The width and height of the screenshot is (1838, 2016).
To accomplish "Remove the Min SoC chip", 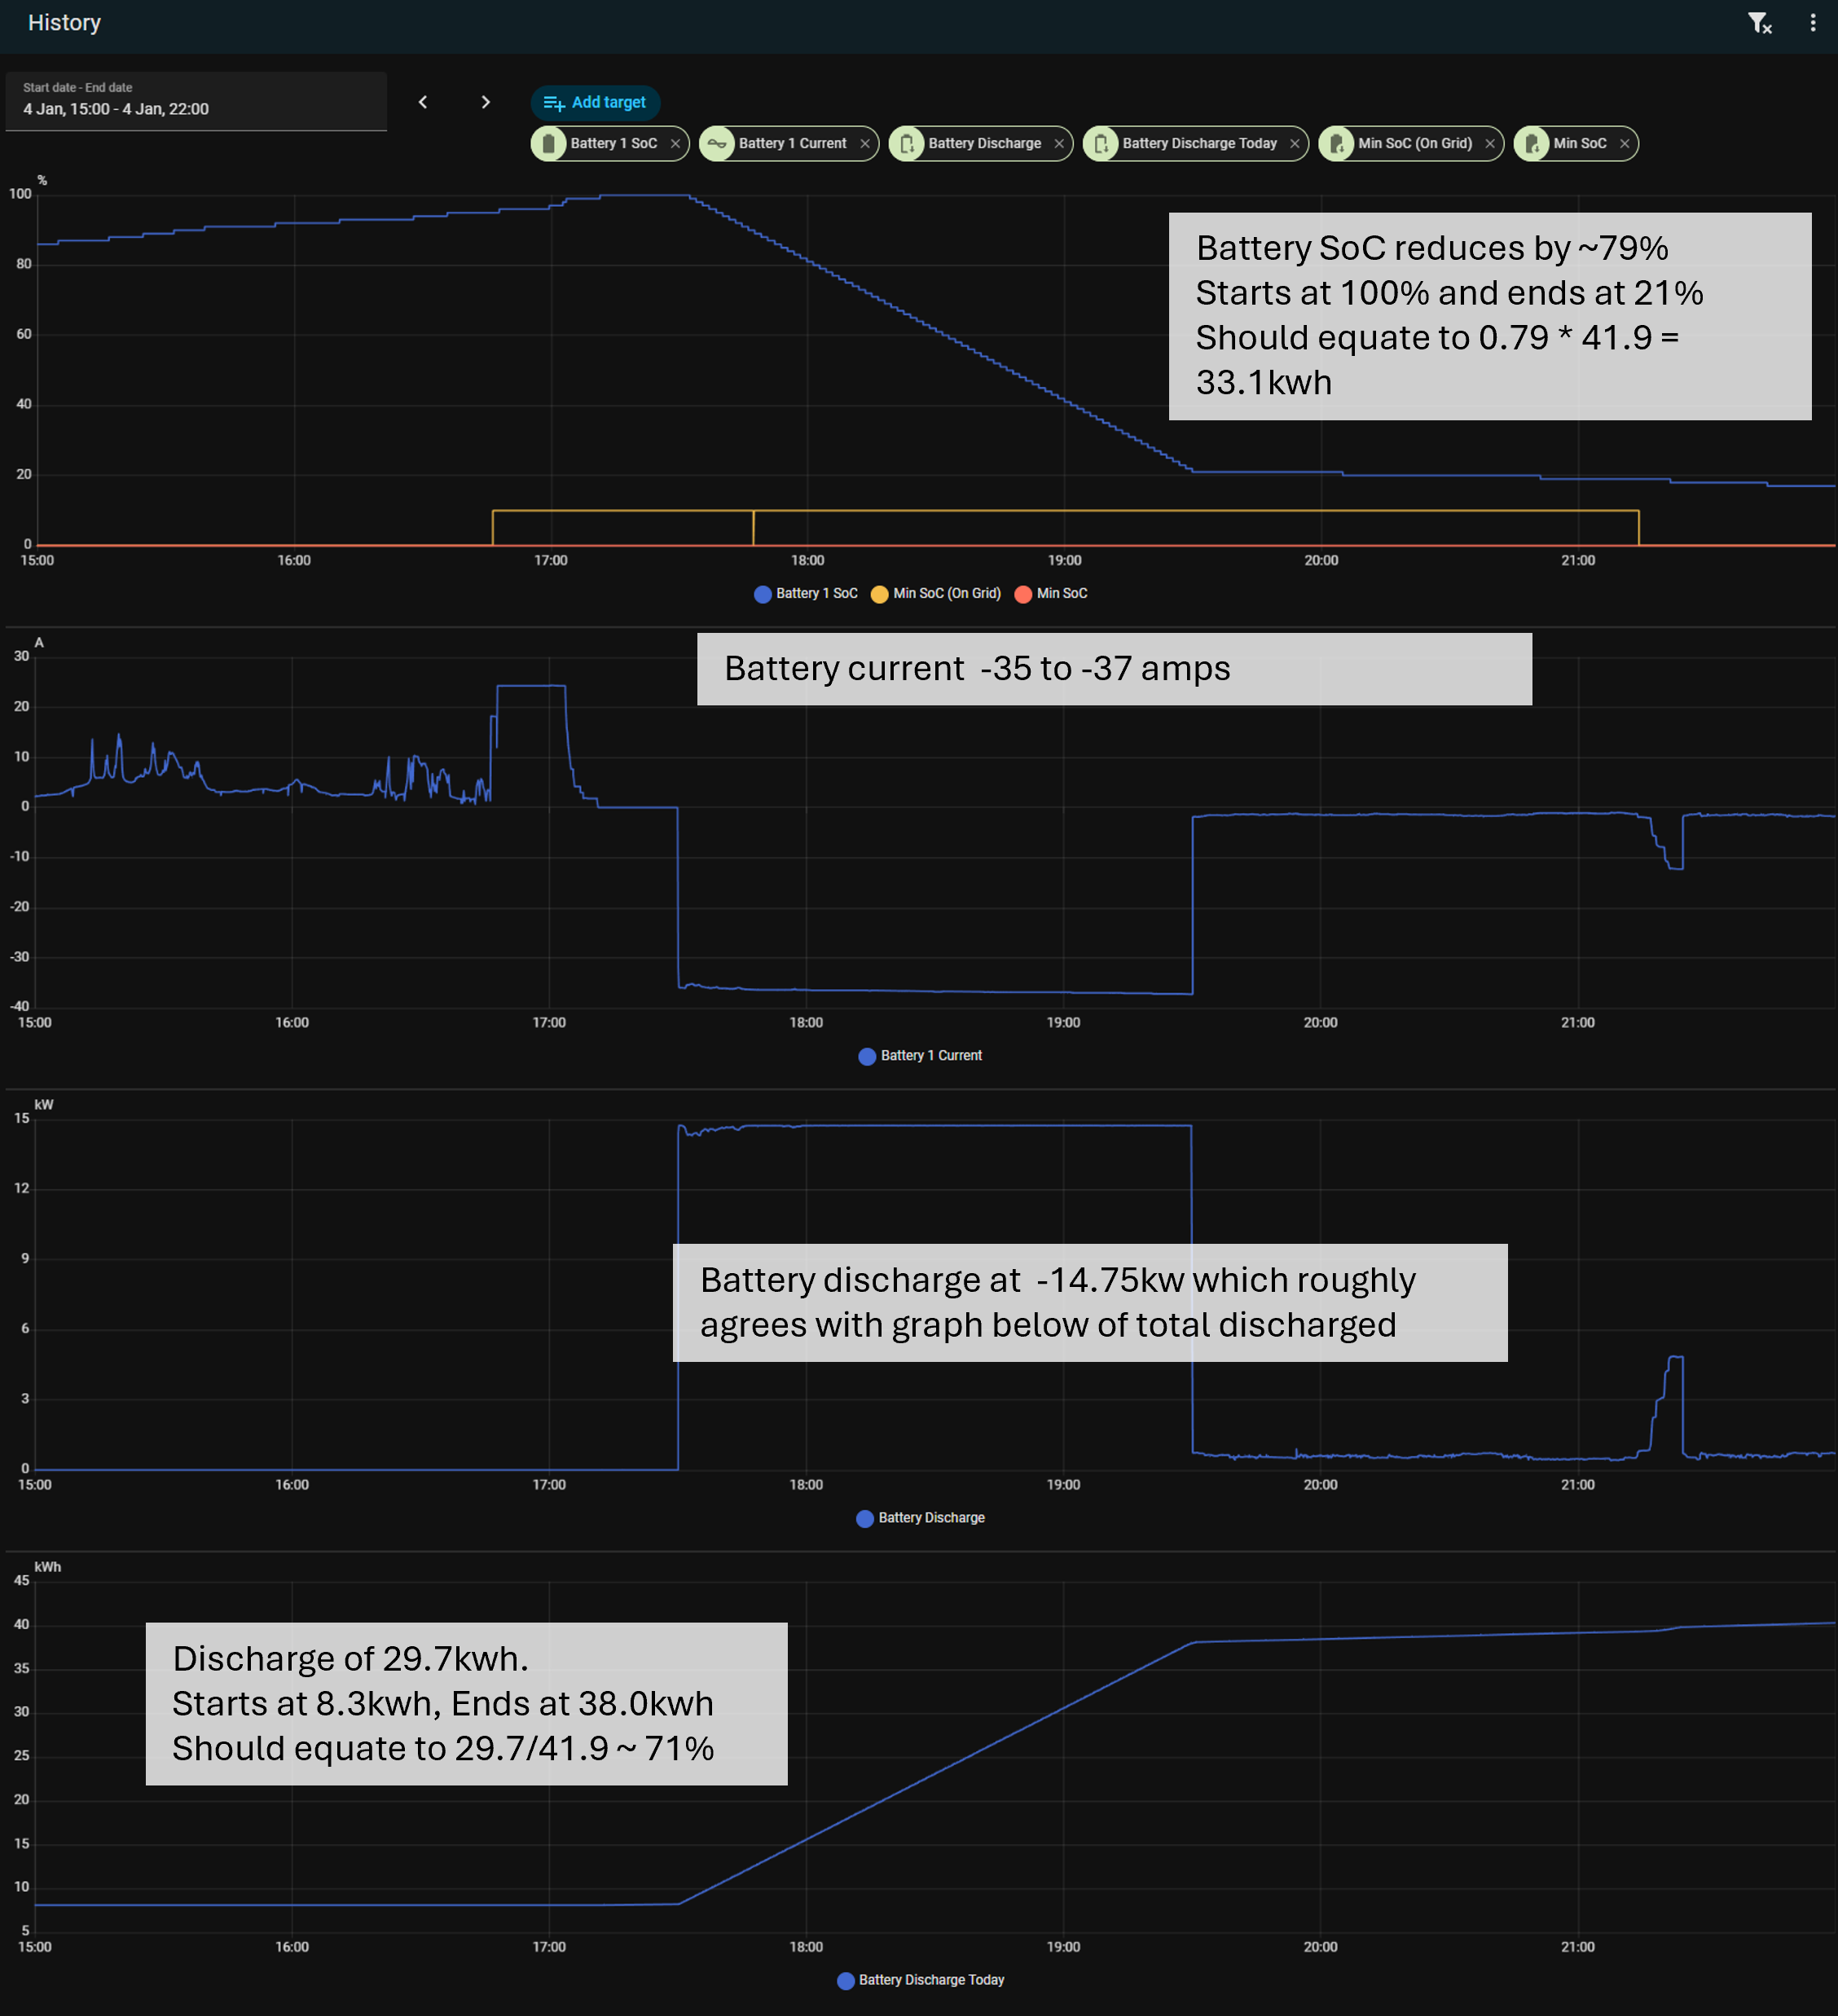I will pos(1625,143).
